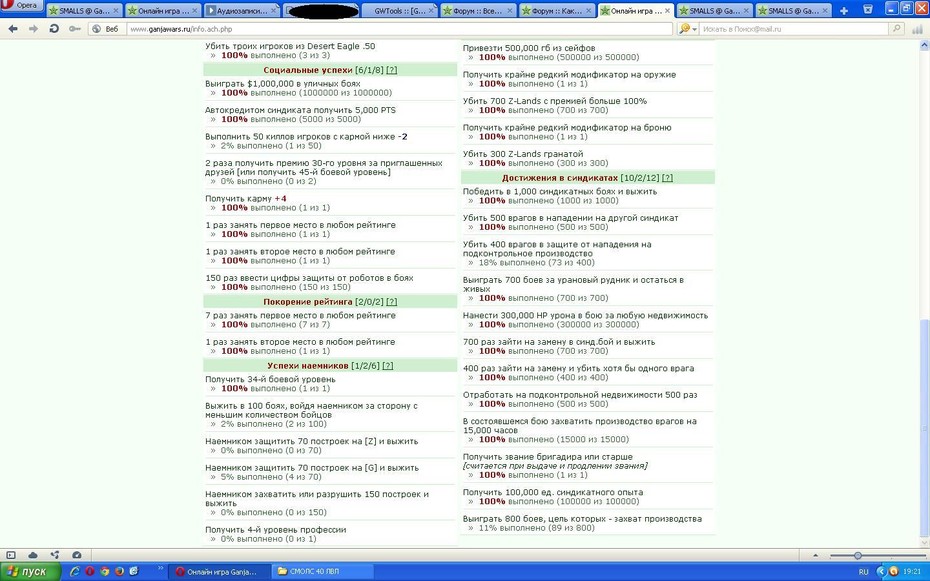Open the Opera main menu button
Viewport: 930px width, 581px height.
pos(21,5)
